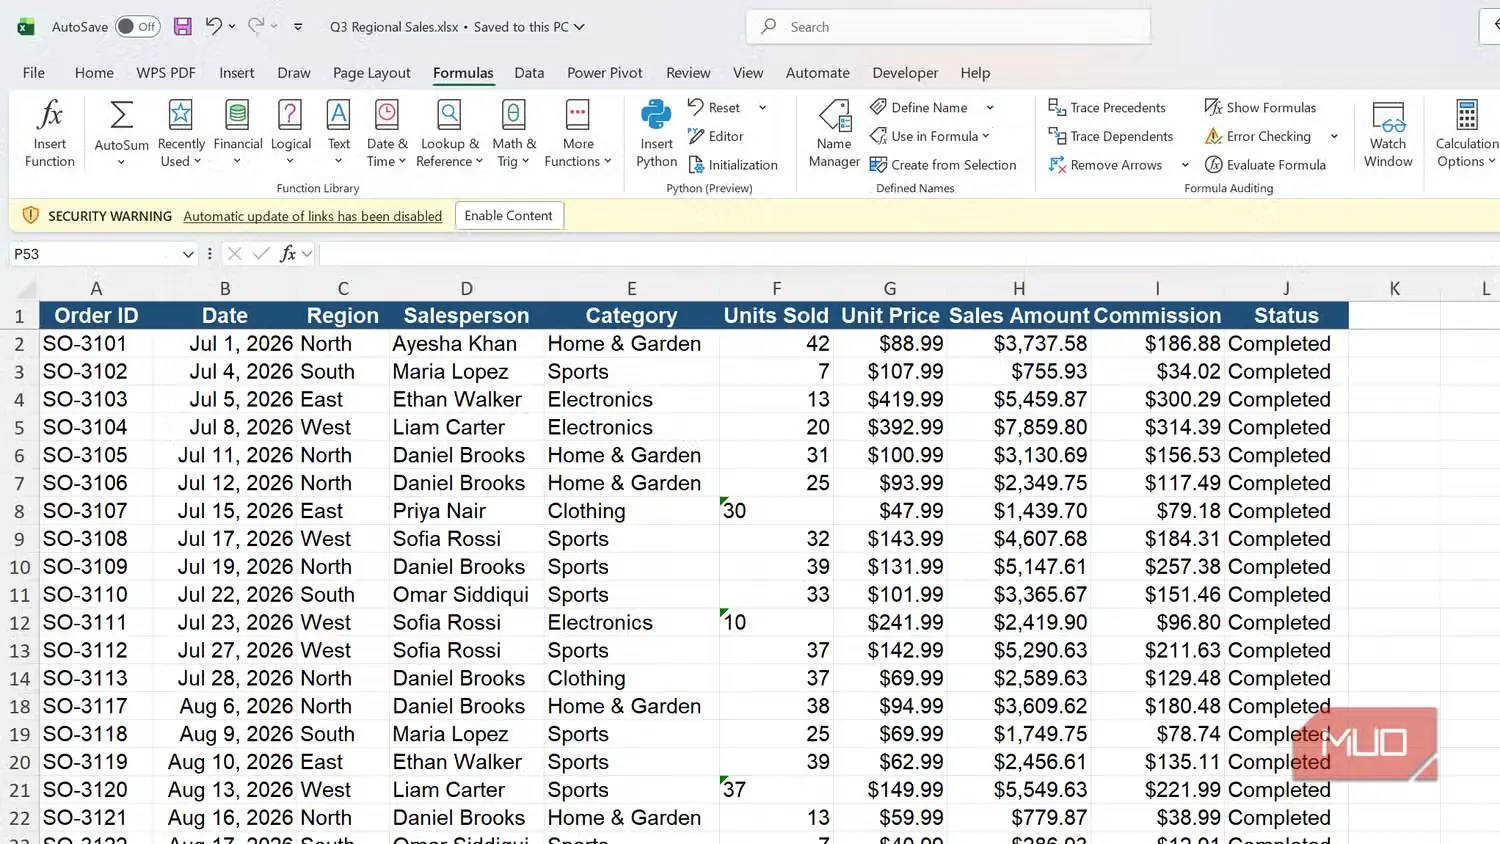This screenshot has width=1500, height=844.
Task: Select cell containing SO-3107
Action: tap(96, 511)
